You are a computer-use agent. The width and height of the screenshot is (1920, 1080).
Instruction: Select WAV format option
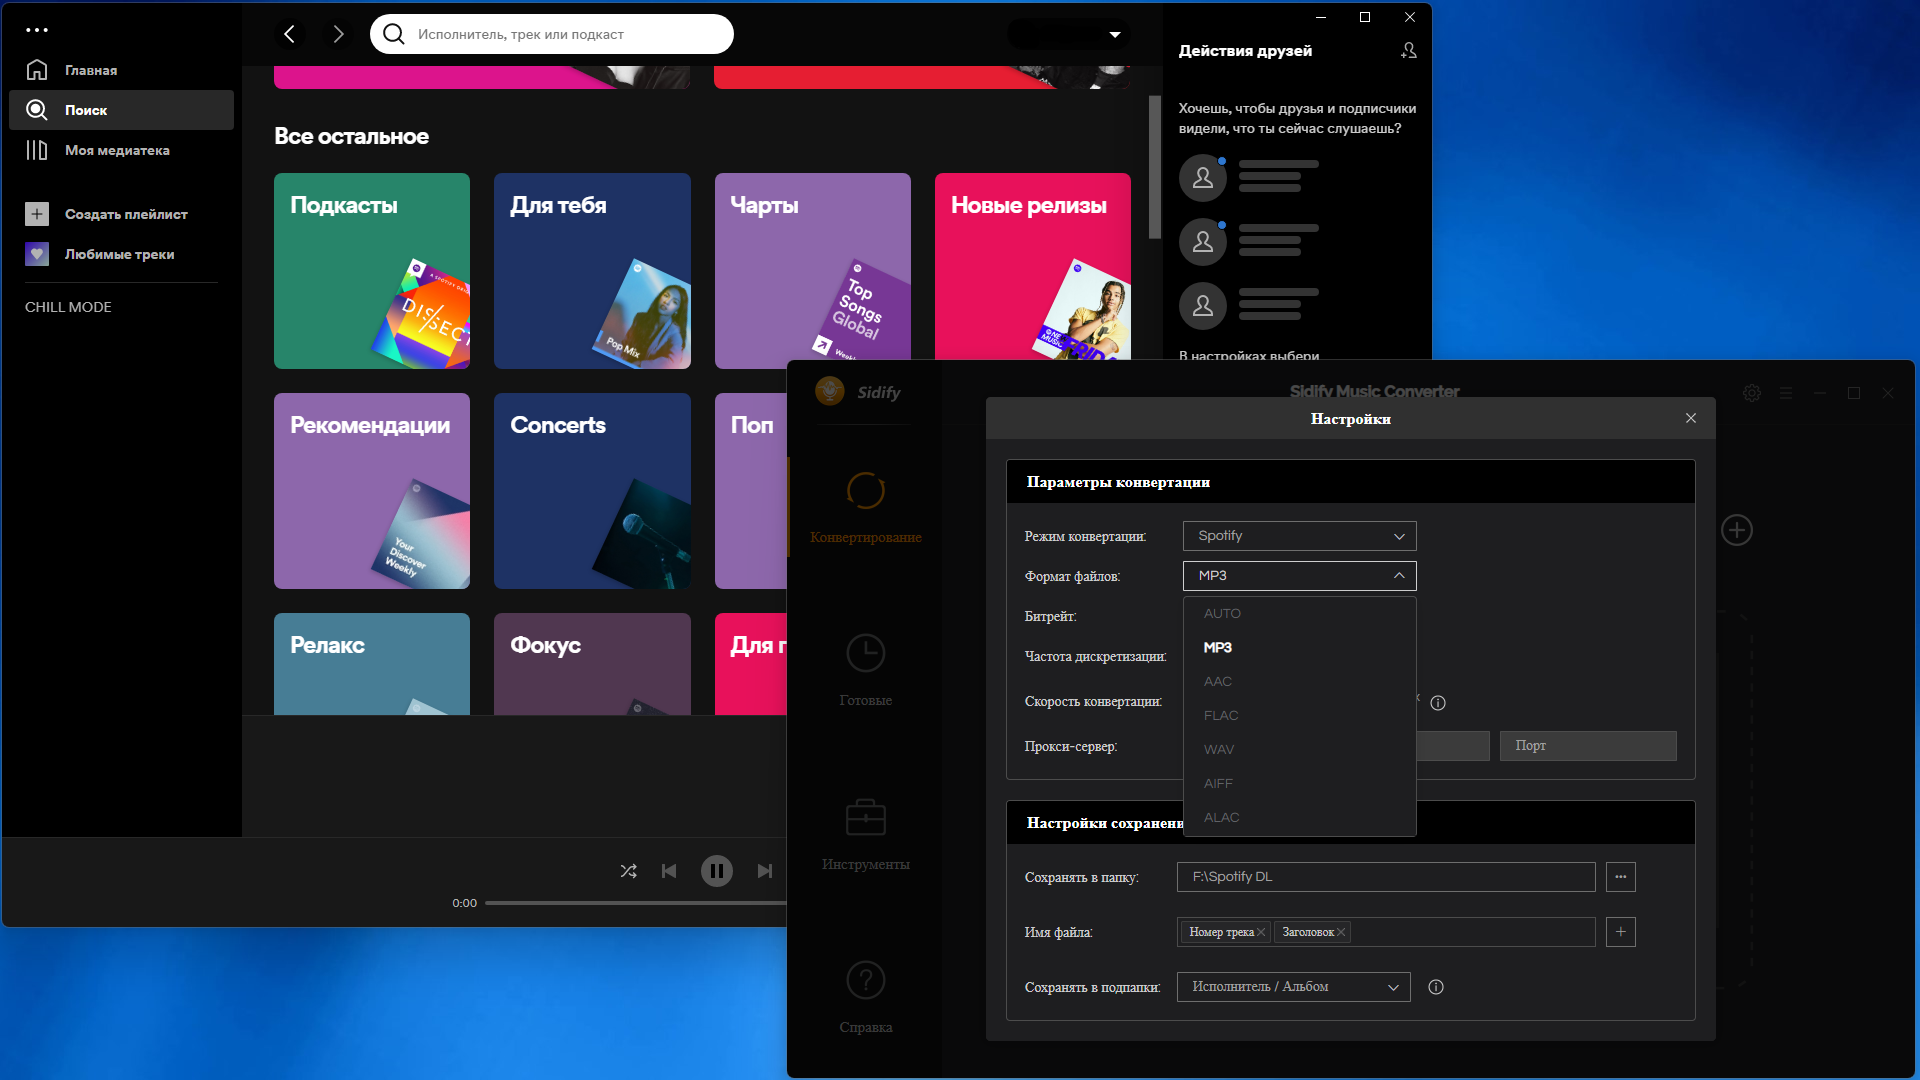(x=1299, y=750)
